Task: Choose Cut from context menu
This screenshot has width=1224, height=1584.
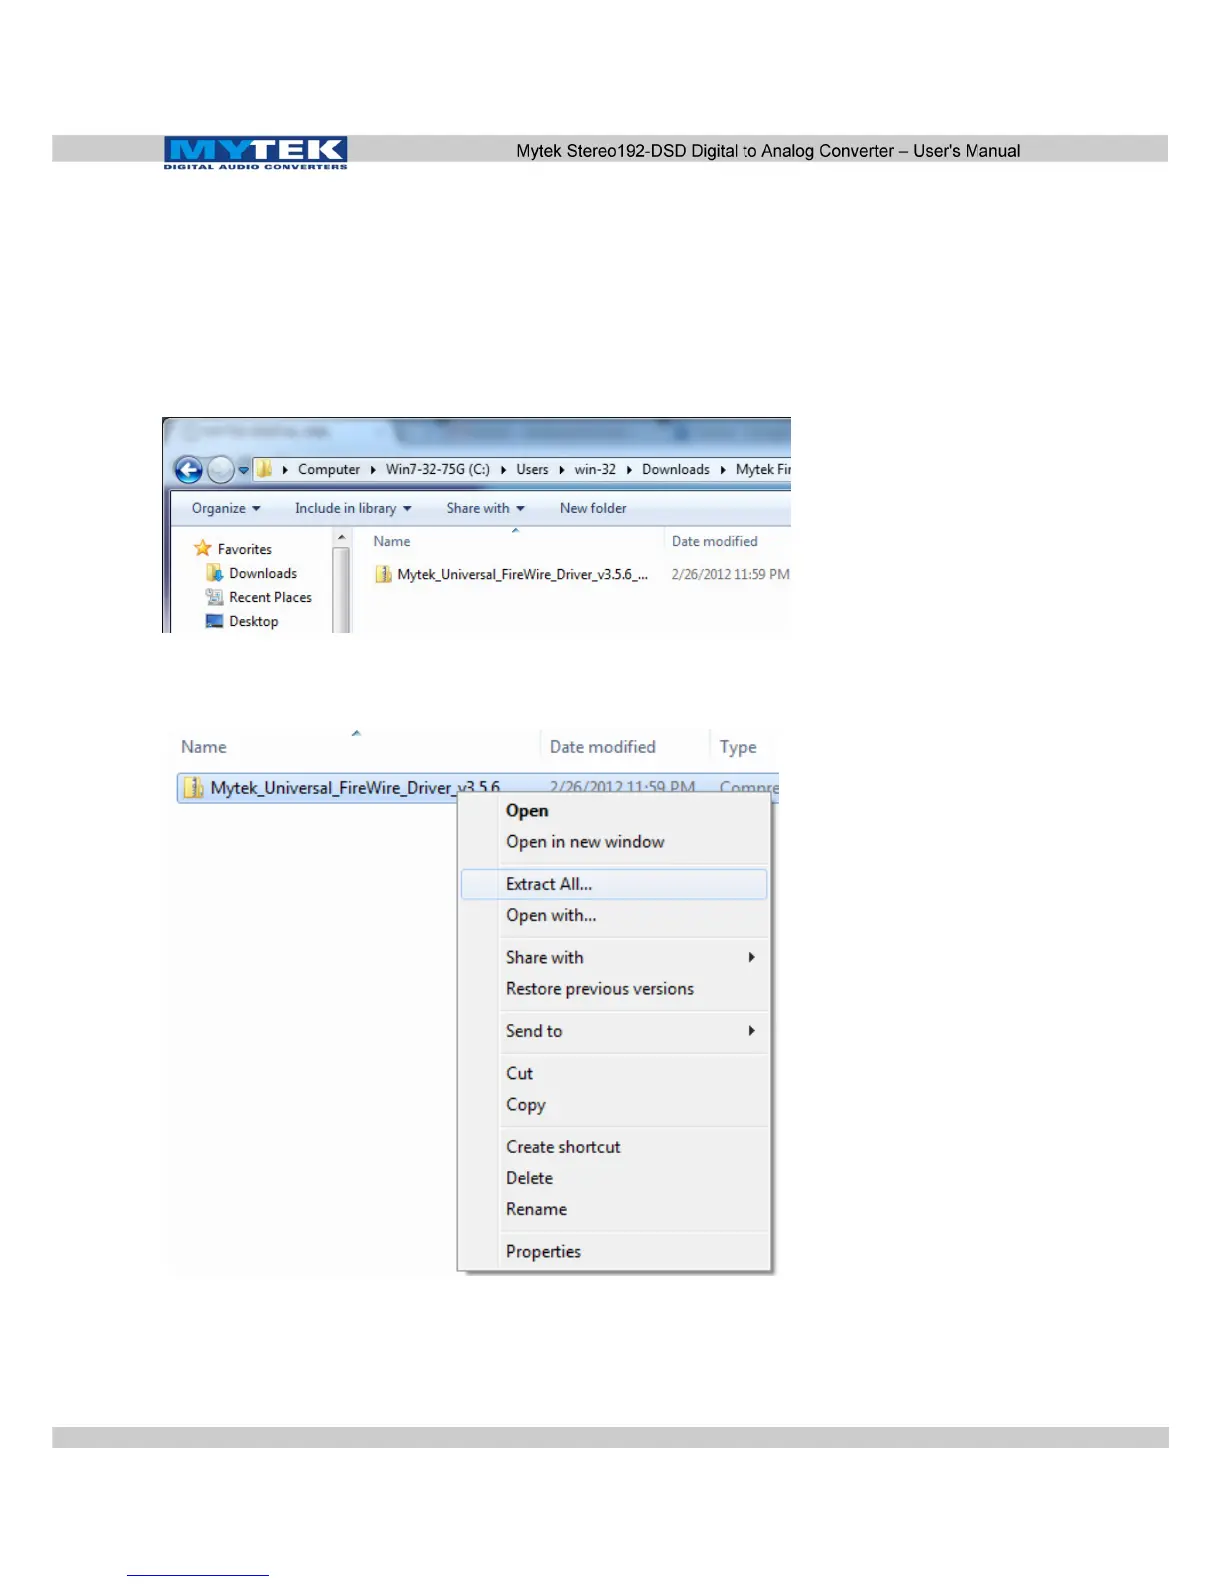Action: tap(519, 1073)
